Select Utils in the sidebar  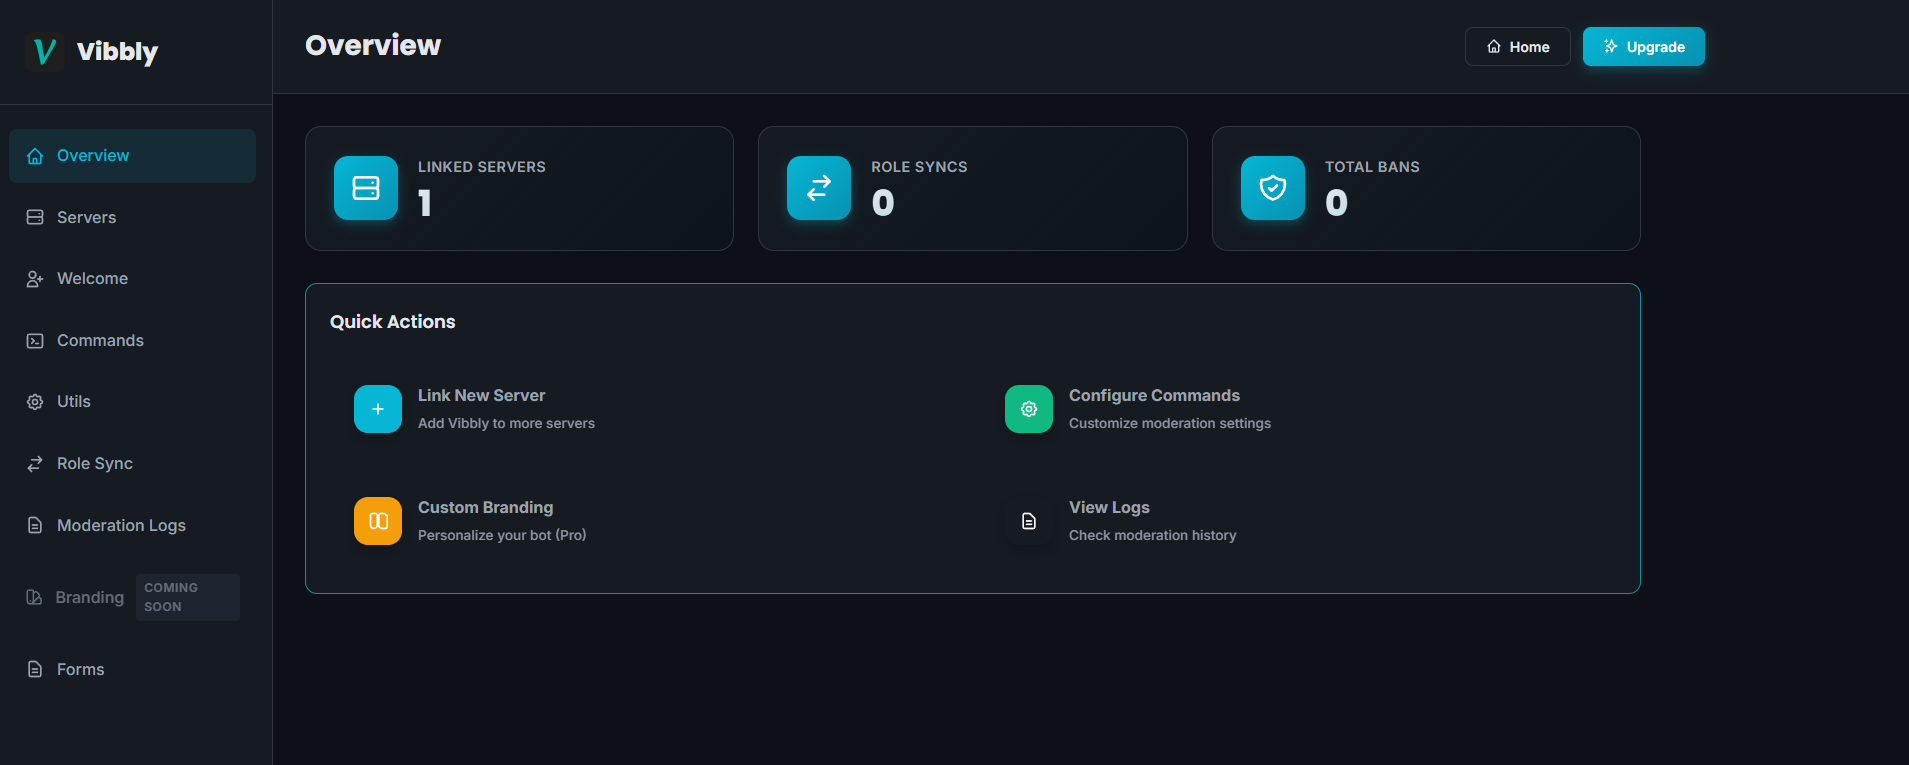tap(73, 402)
